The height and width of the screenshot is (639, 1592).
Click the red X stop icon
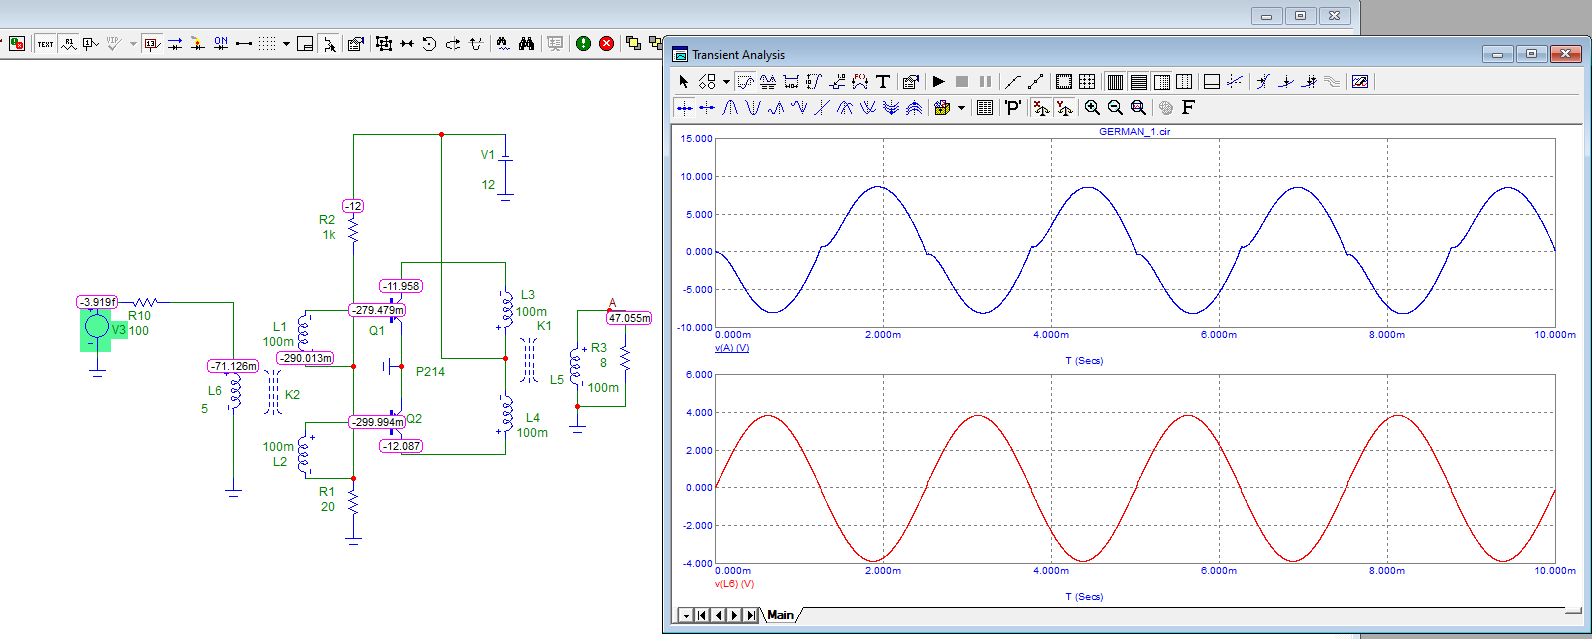pyautogui.click(x=606, y=44)
